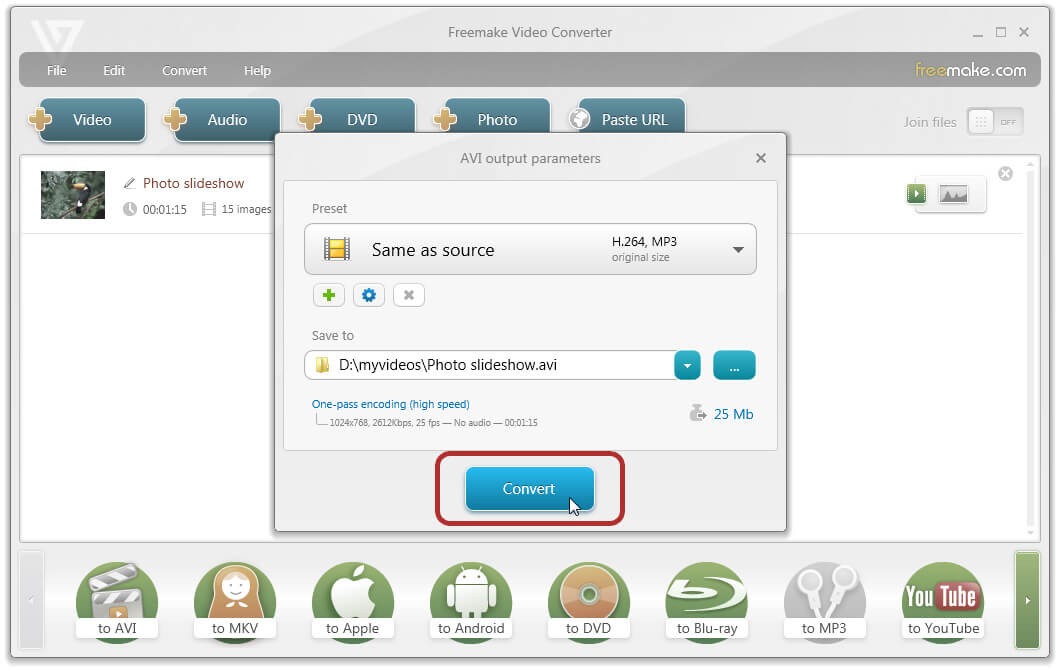Open the Convert menu
Viewport: 1060px width, 670px height.
(184, 71)
